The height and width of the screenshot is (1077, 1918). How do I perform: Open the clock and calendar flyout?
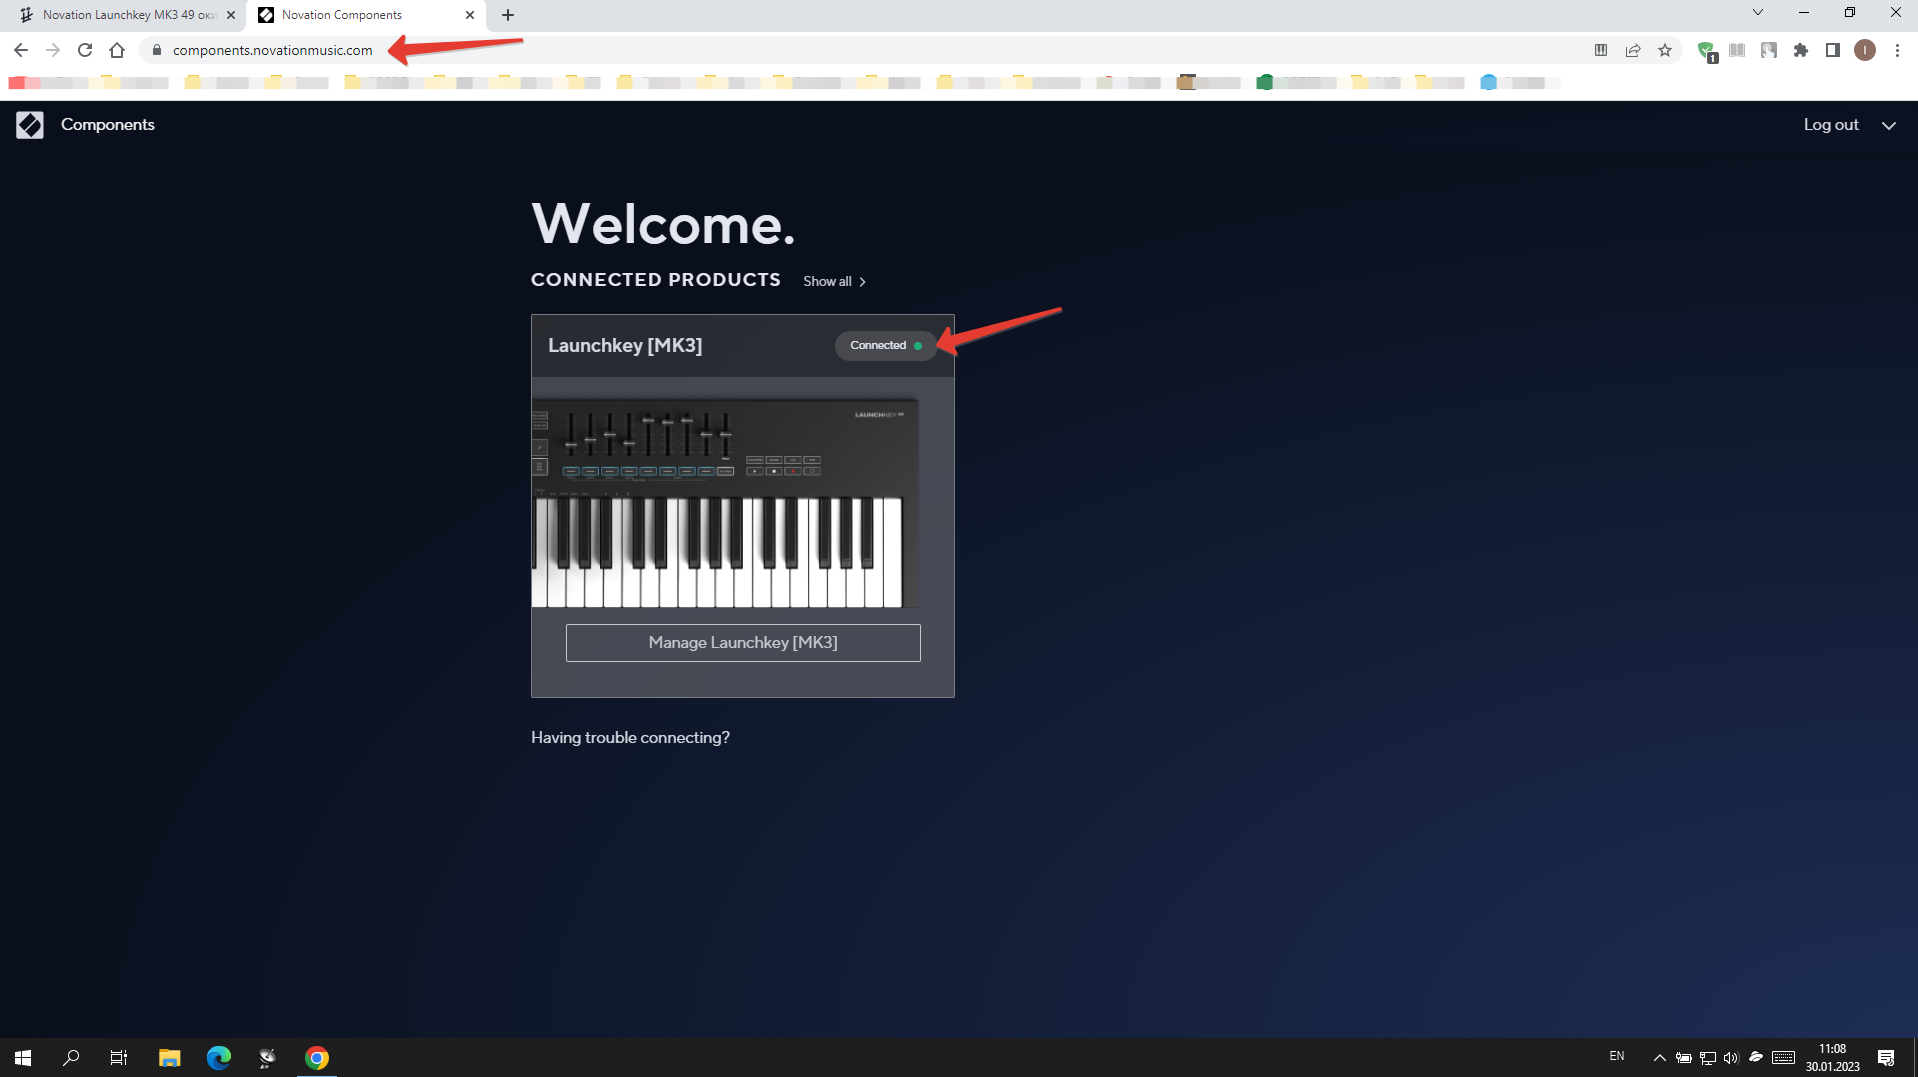pos(1832,1058)
